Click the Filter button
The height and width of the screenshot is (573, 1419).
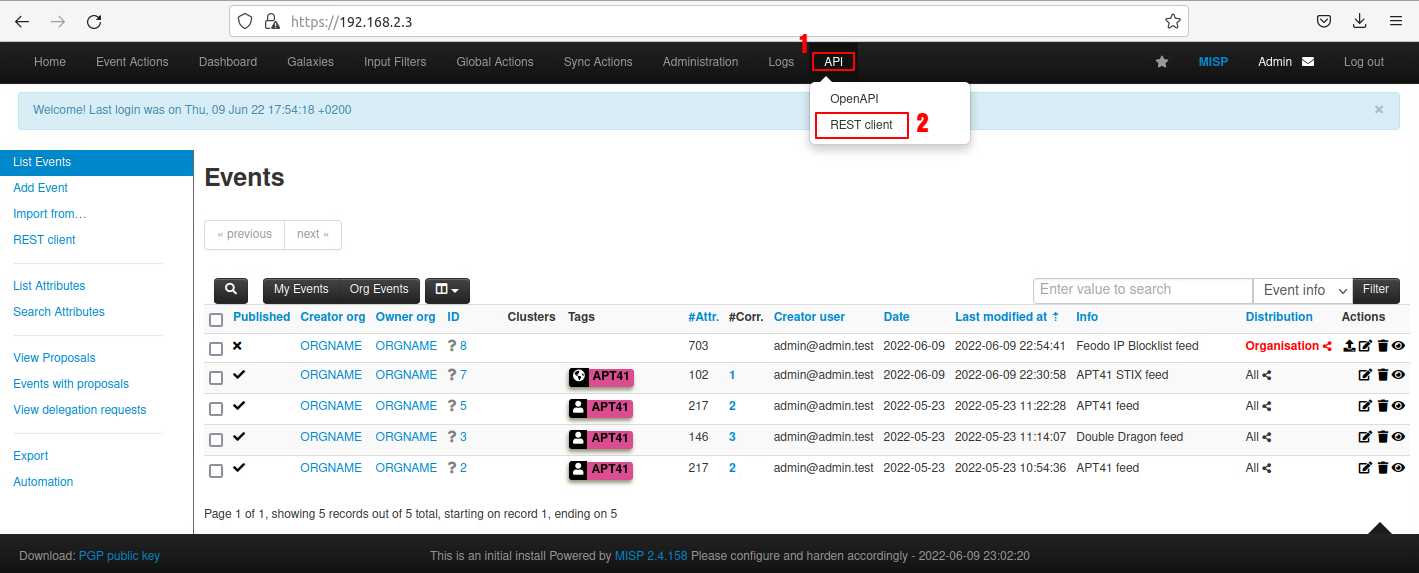tap(1375, 290)
